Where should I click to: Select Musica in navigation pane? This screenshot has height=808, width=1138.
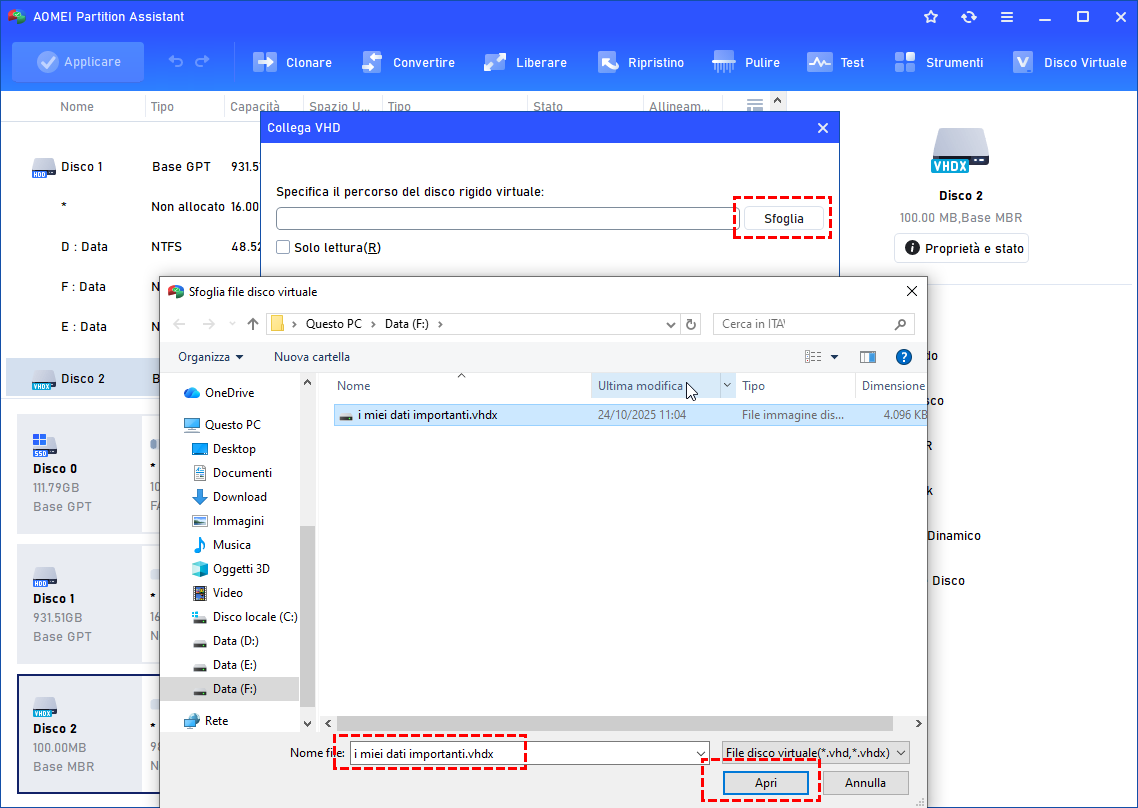click(221, 544)
